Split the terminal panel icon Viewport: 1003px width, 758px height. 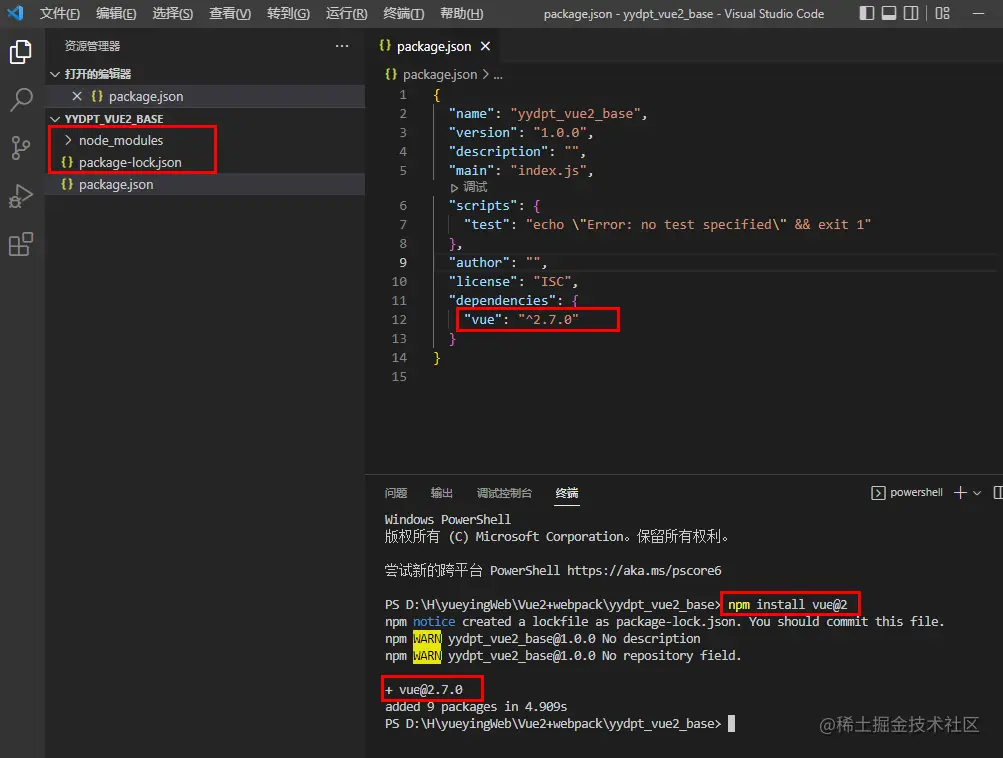click(998, 492)
